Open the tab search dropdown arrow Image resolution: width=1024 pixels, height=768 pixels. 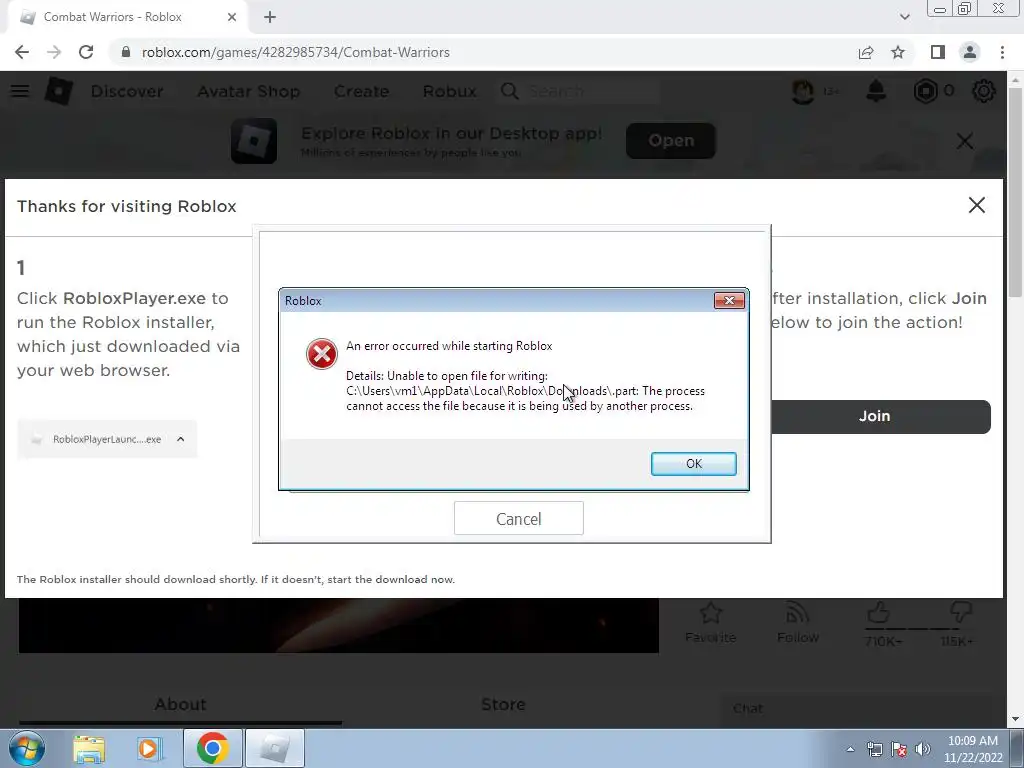pyautogui.click(x=904, y=17)
